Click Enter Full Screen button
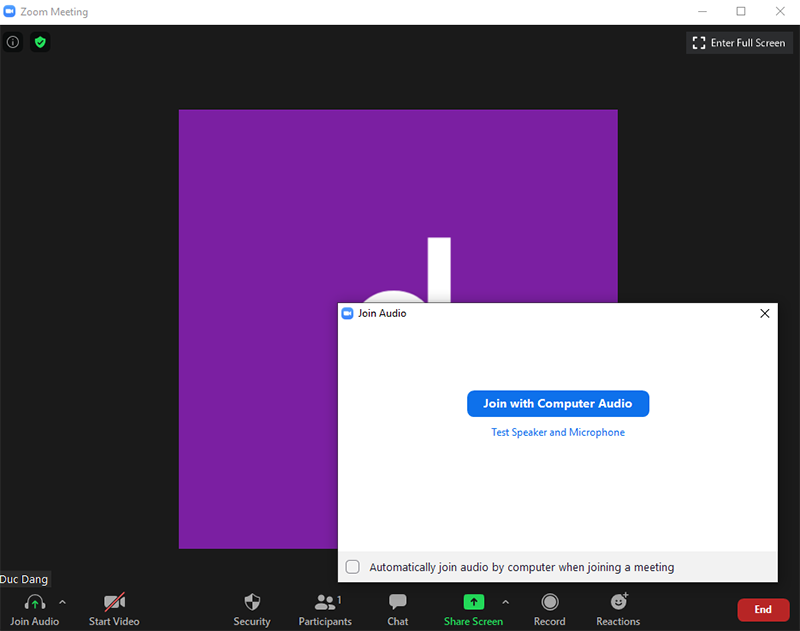Screen dimensions: 800x631 click(739, 43)
